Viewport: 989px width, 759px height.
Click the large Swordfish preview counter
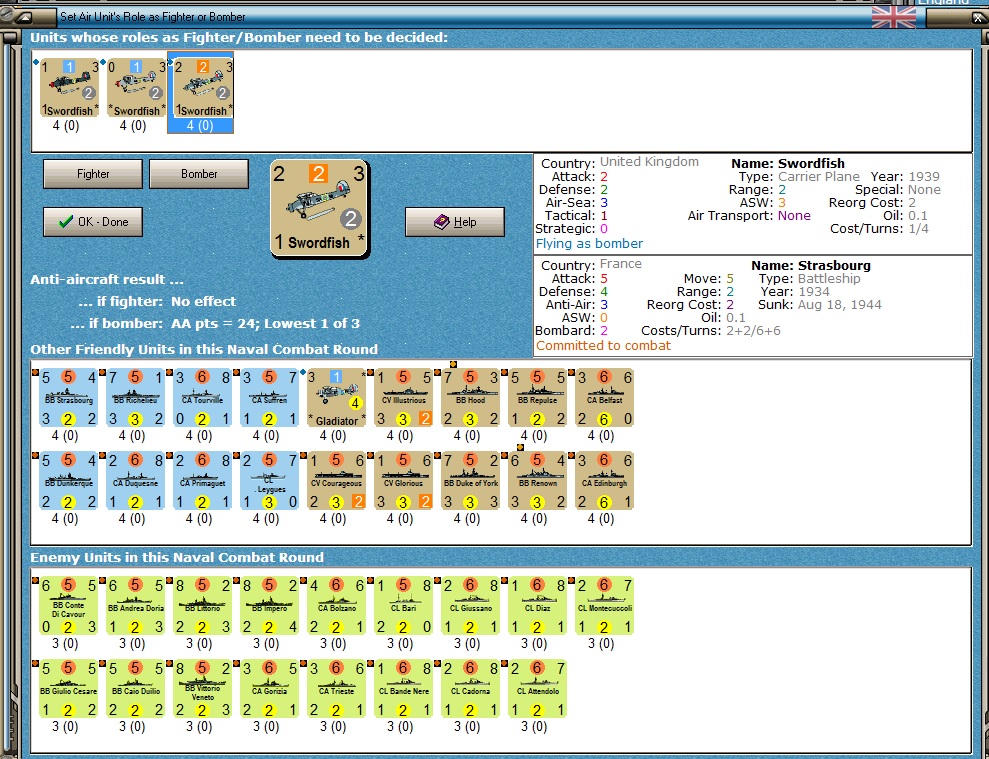[320, 209]
